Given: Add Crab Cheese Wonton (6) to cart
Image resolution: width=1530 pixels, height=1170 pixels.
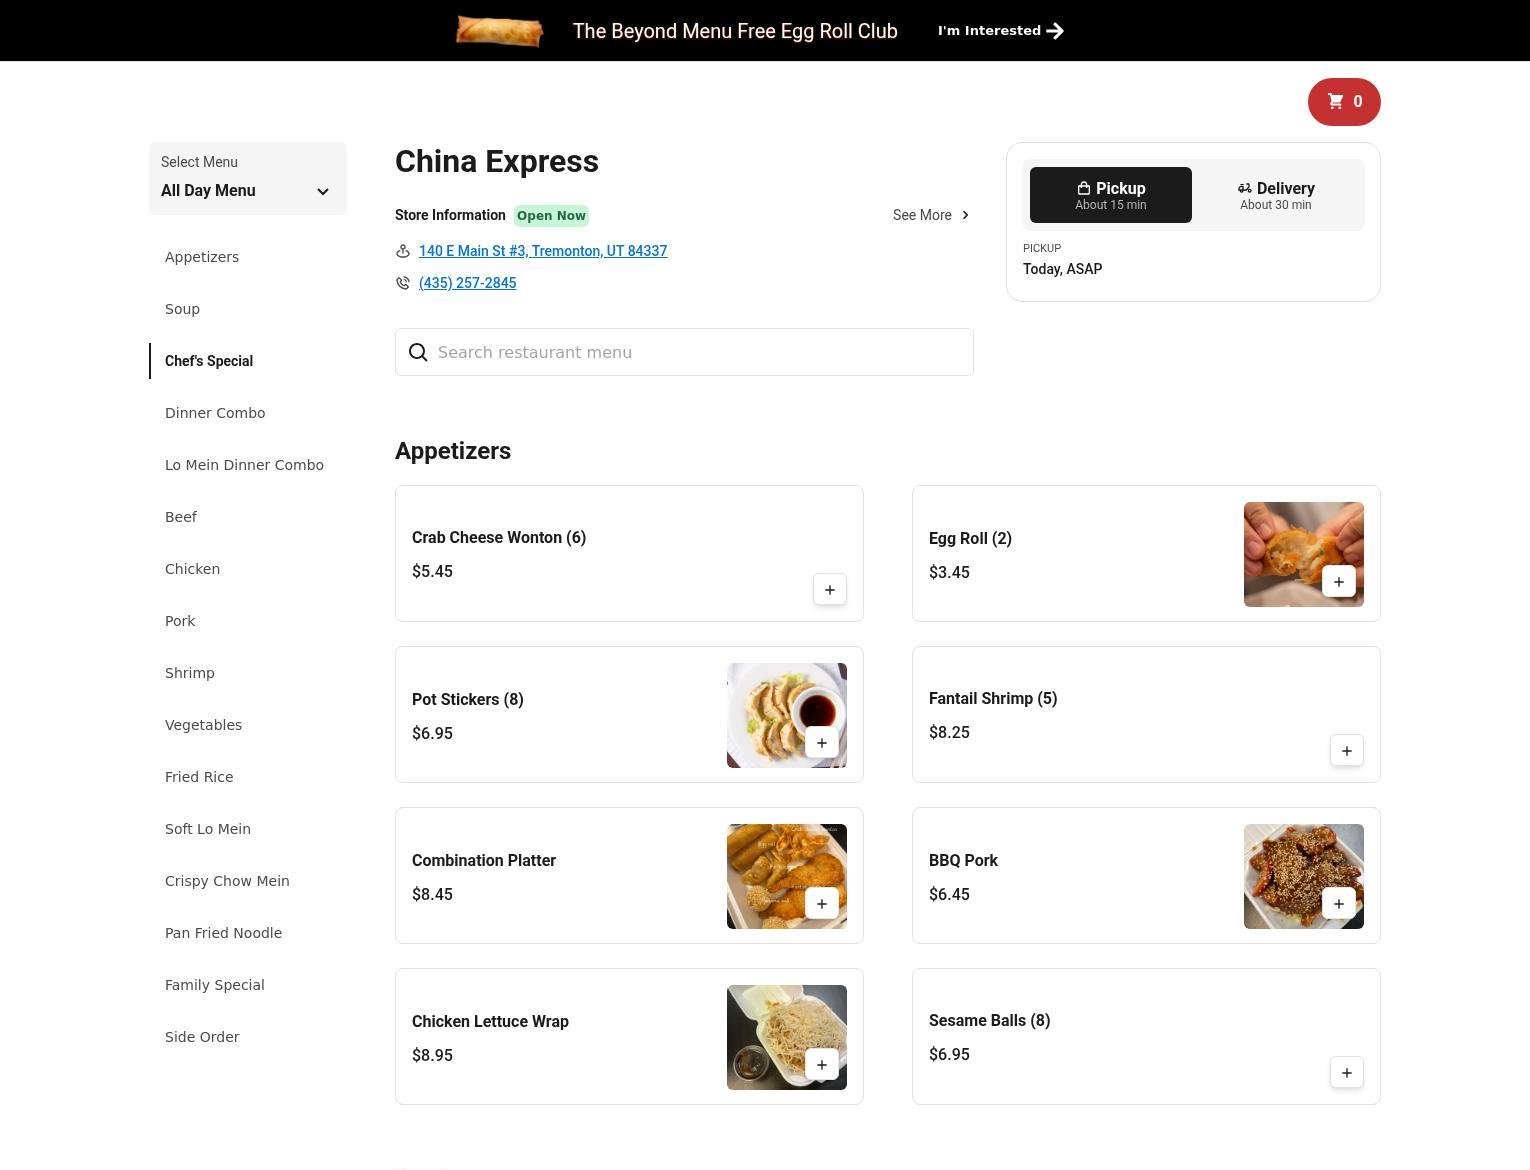Looking at the screenshot, I should click(830, 590).
